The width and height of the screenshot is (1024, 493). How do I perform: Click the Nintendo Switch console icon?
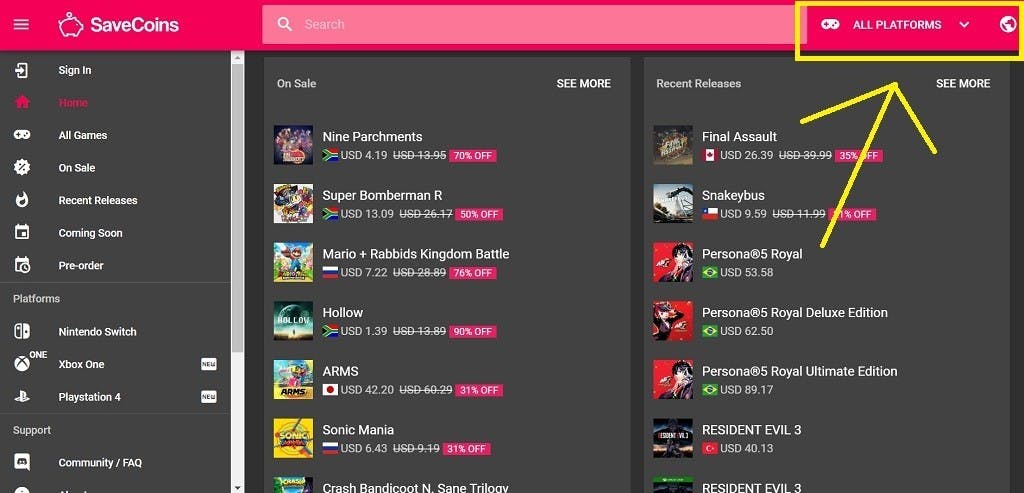[x=22, y=331]
